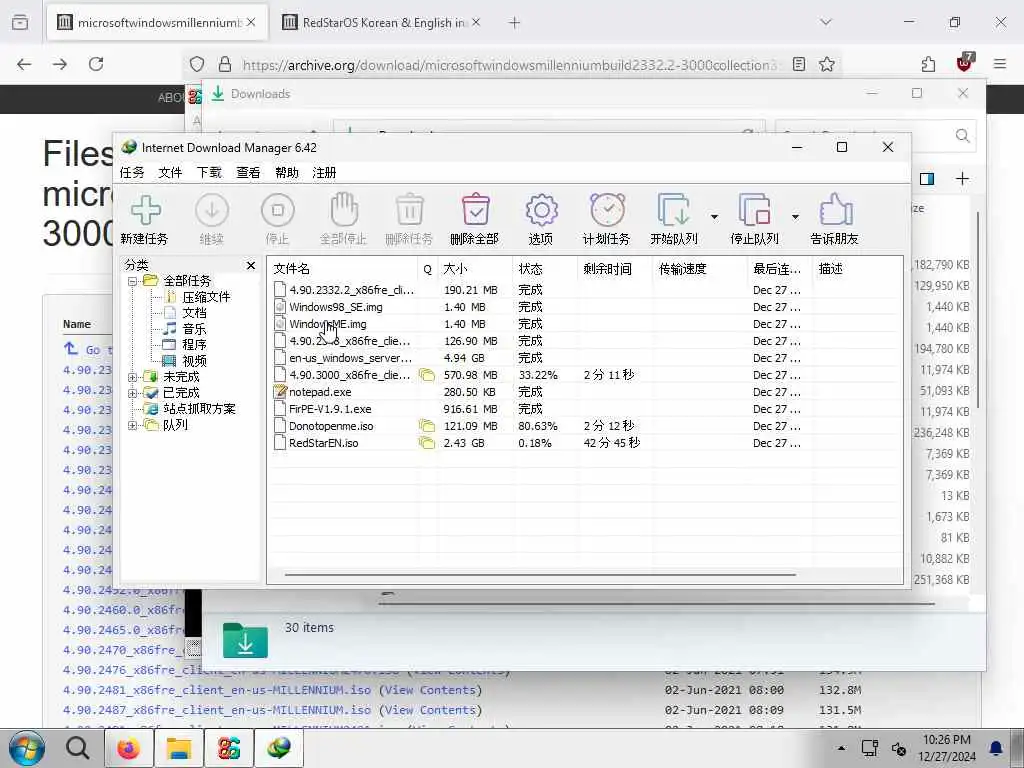Select Video (视频) category
Screen dimensions: 1024x768
pos(194,361)
